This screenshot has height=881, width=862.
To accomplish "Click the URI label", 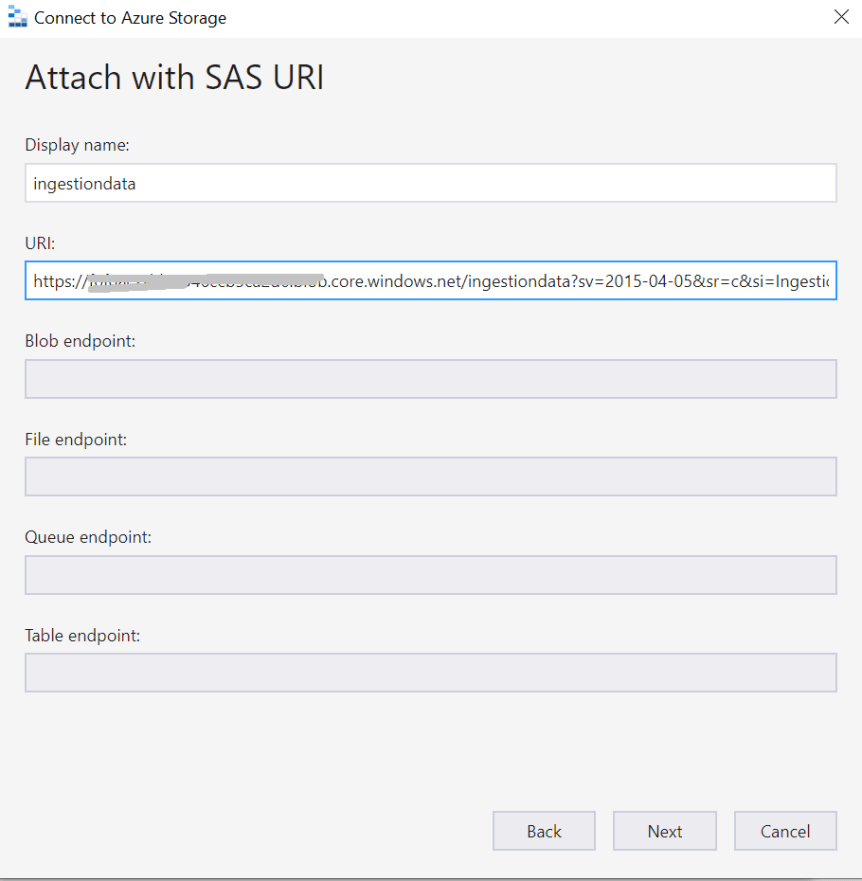I will tap(39, 243).
